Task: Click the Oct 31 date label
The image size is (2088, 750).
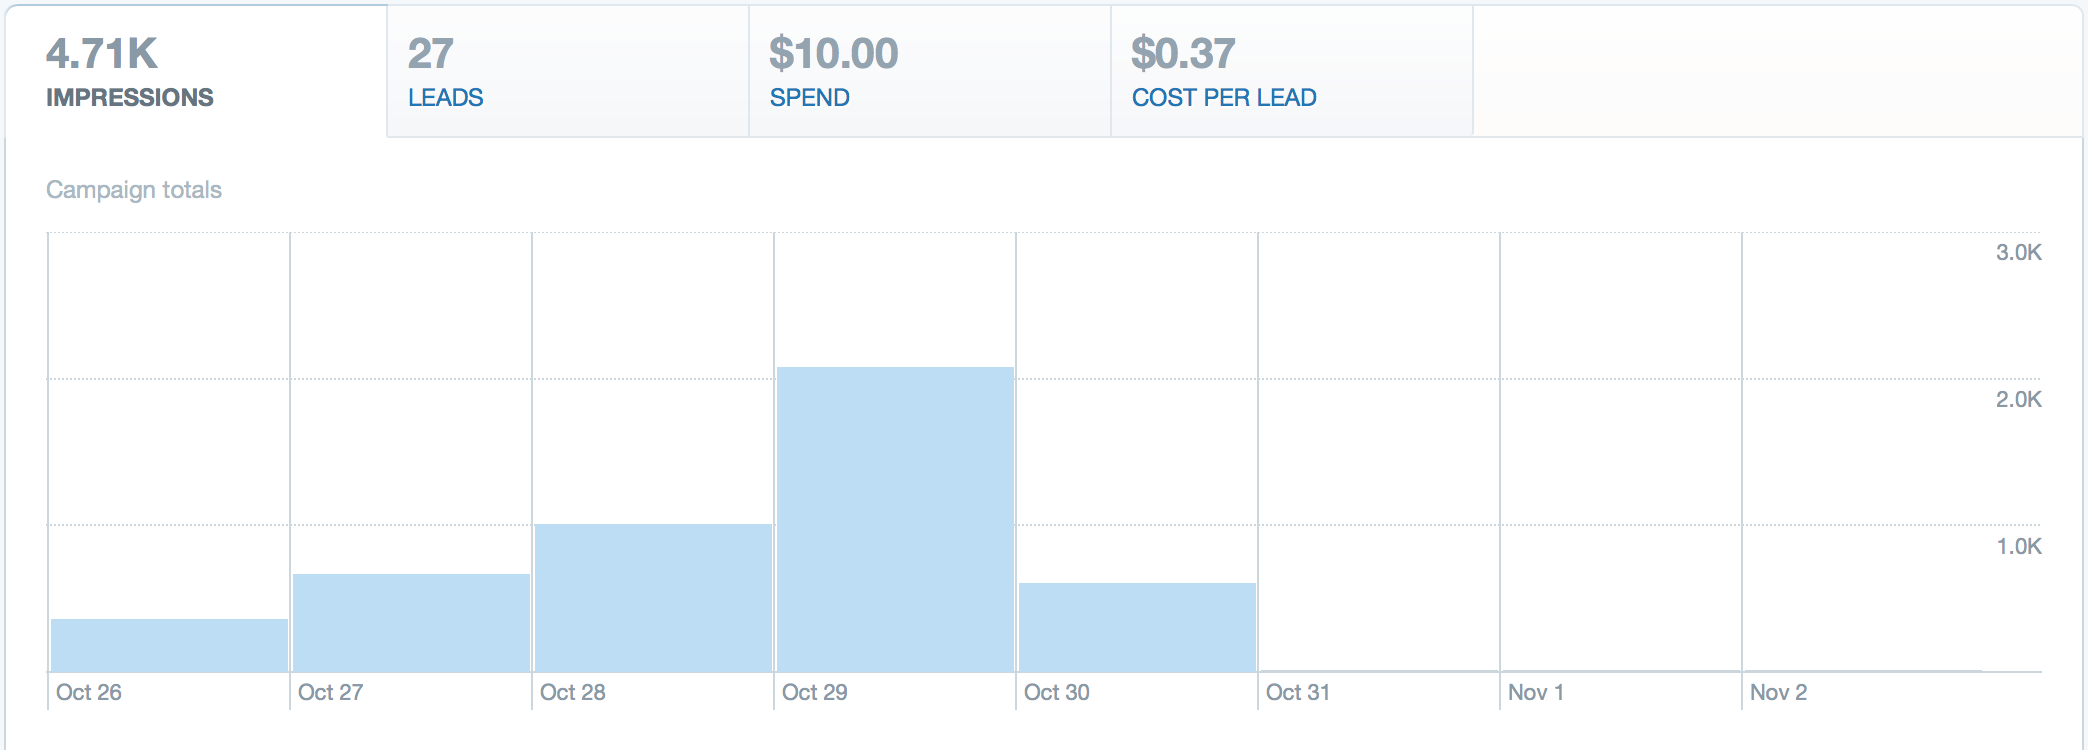Action: pyautogui.click(x=1298, y=692)
